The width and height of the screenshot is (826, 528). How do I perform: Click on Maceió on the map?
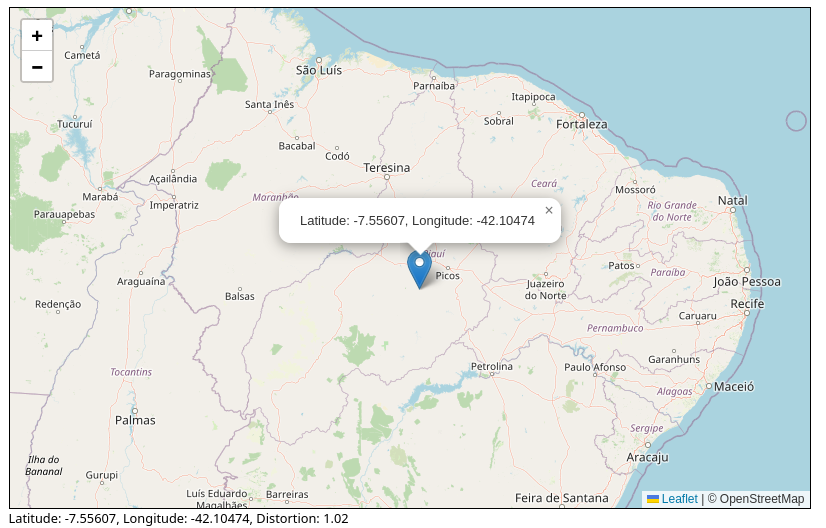(735, 386)
